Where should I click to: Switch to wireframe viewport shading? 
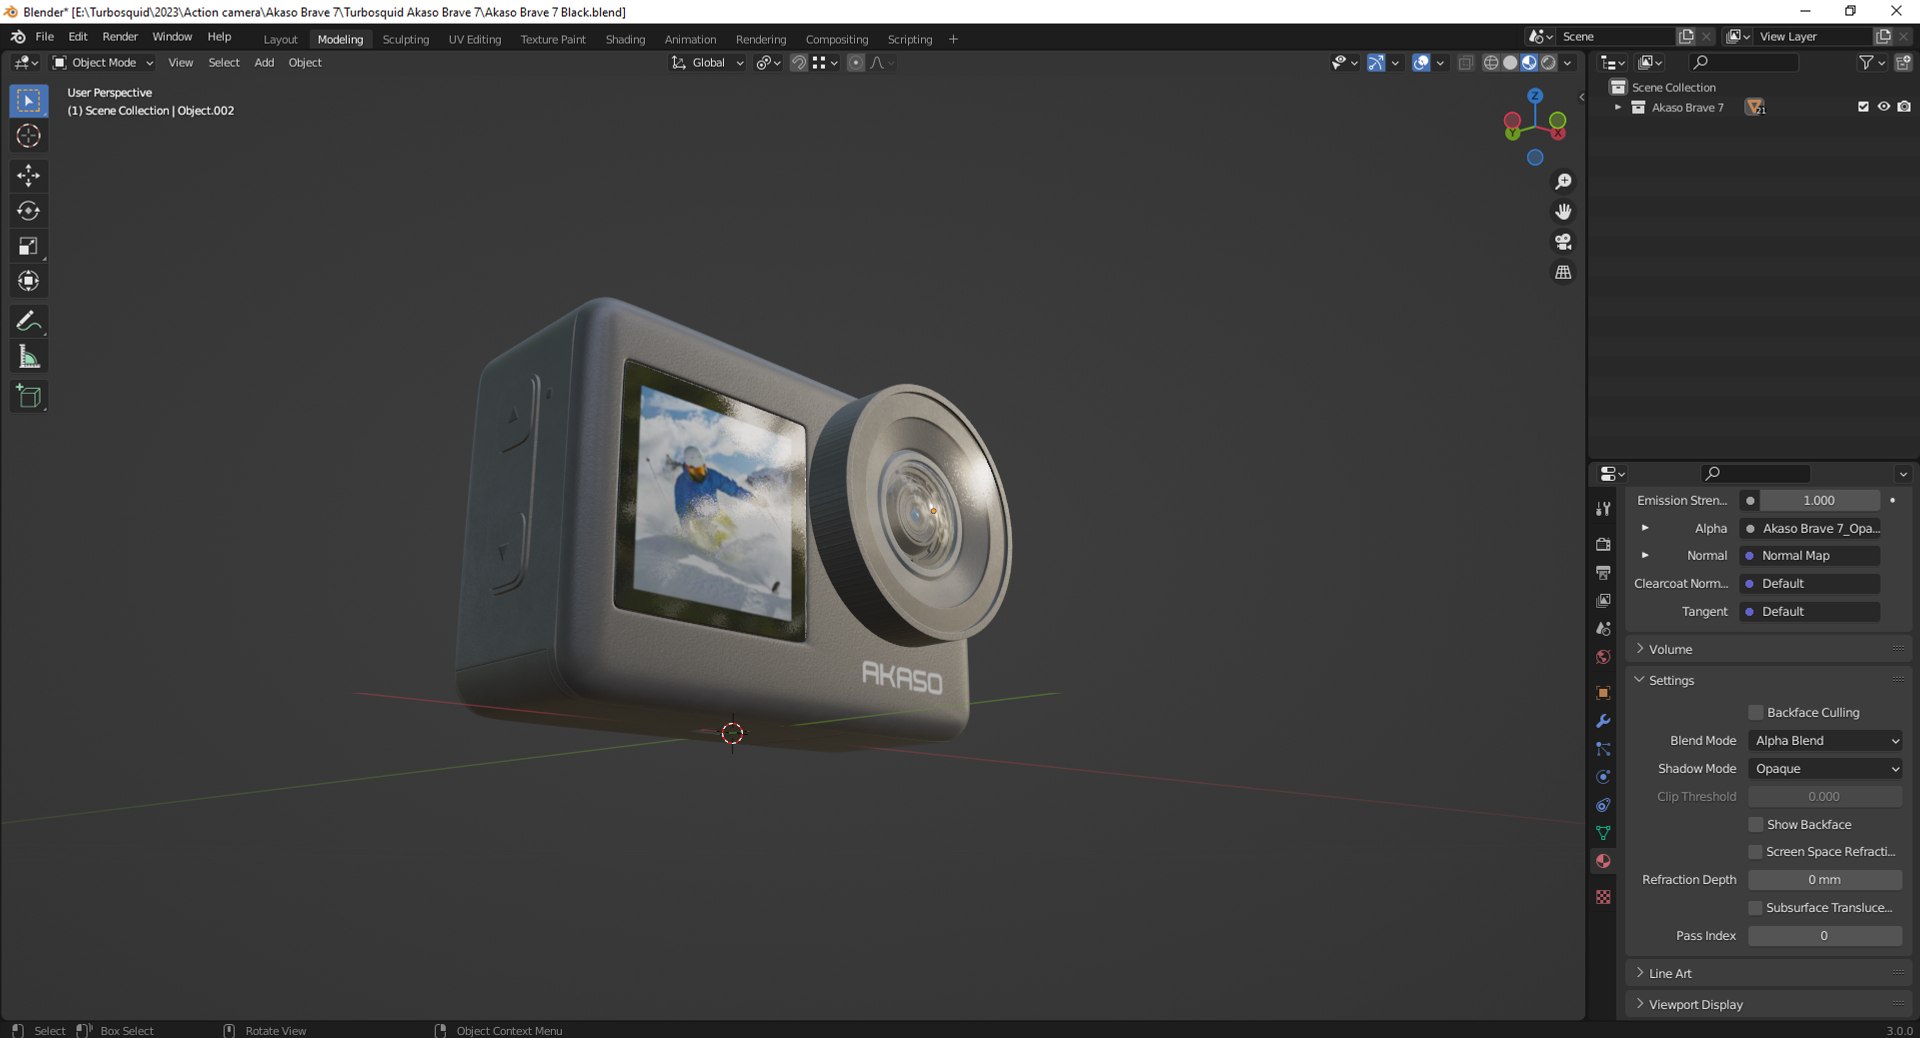tap(1491, 63)
